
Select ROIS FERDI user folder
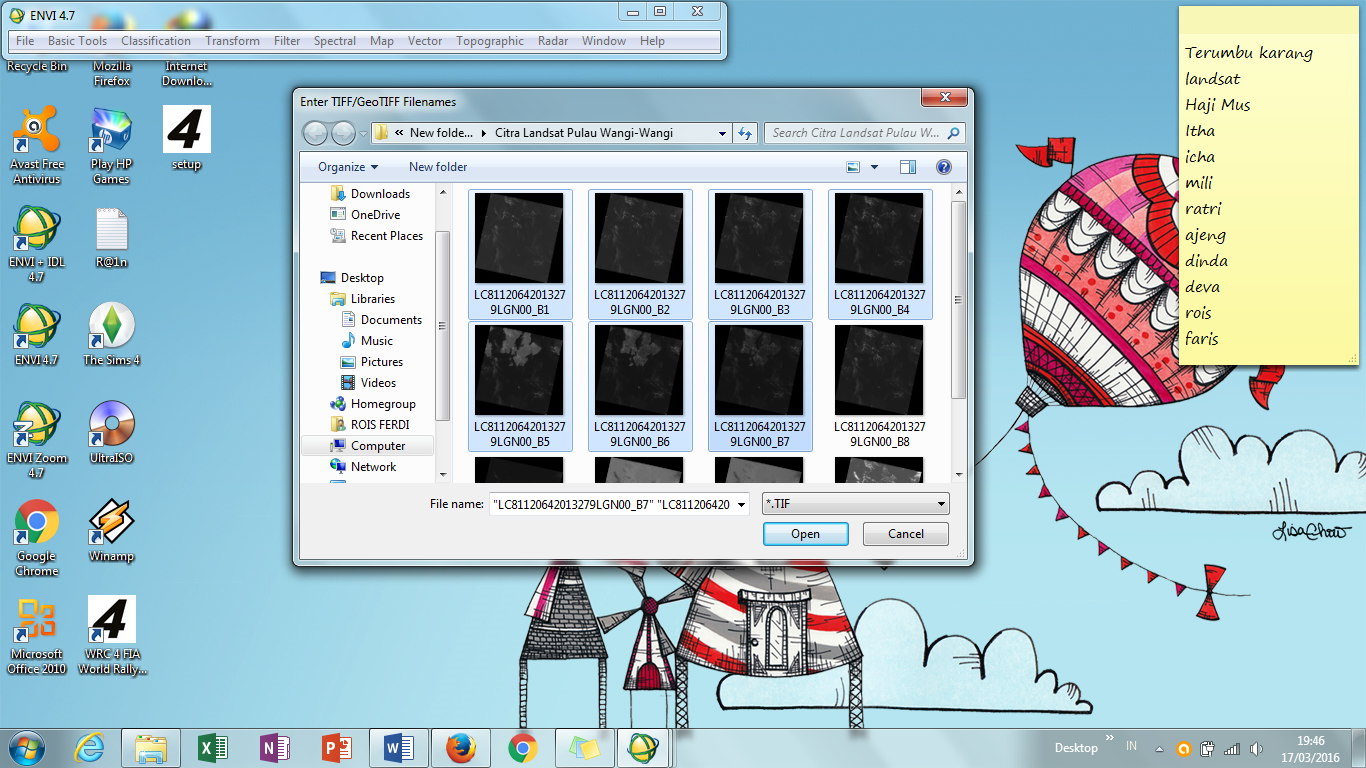point(379,425)
